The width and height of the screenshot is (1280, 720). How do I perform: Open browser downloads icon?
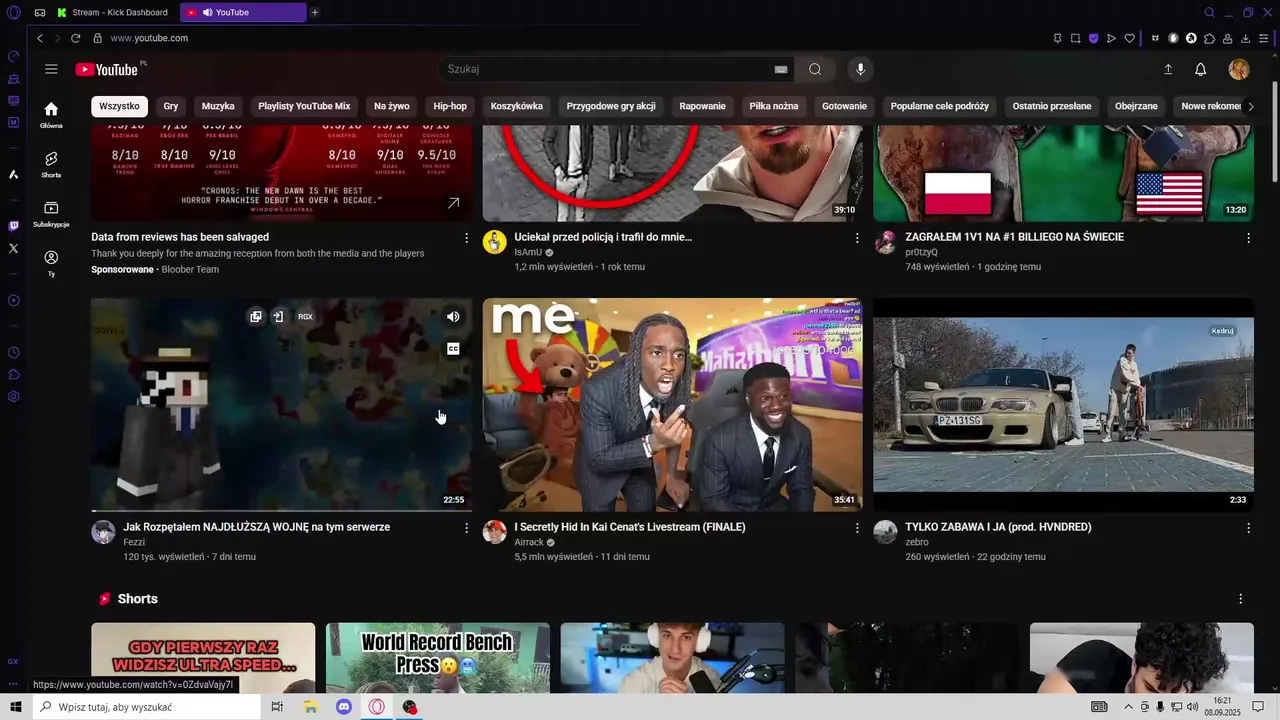(x=1245, y=38)
